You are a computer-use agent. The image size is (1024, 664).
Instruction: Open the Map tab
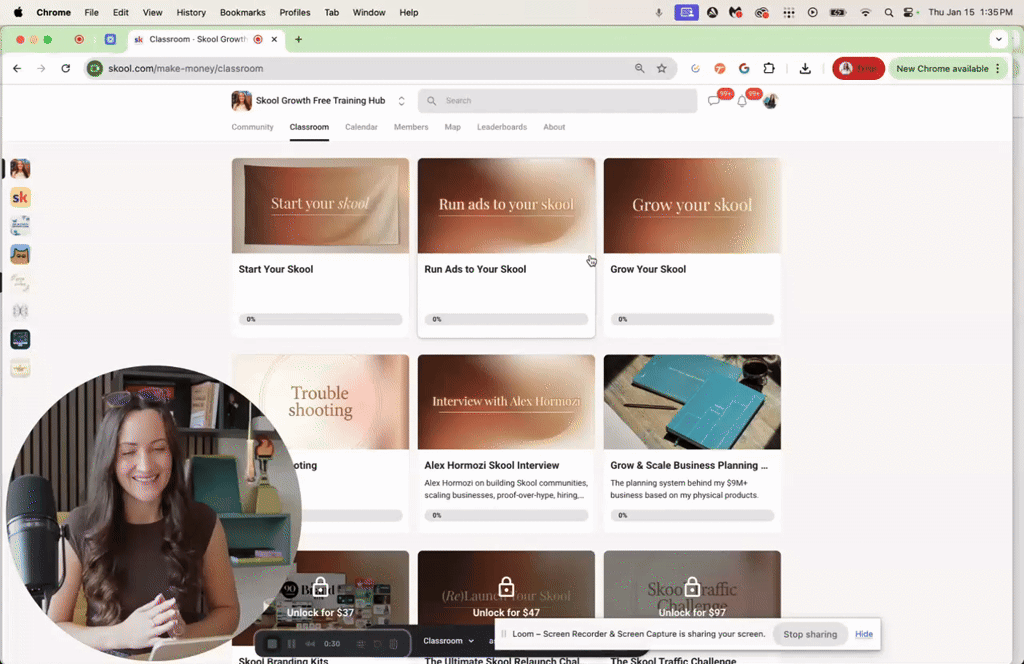[x=453, y=127]
